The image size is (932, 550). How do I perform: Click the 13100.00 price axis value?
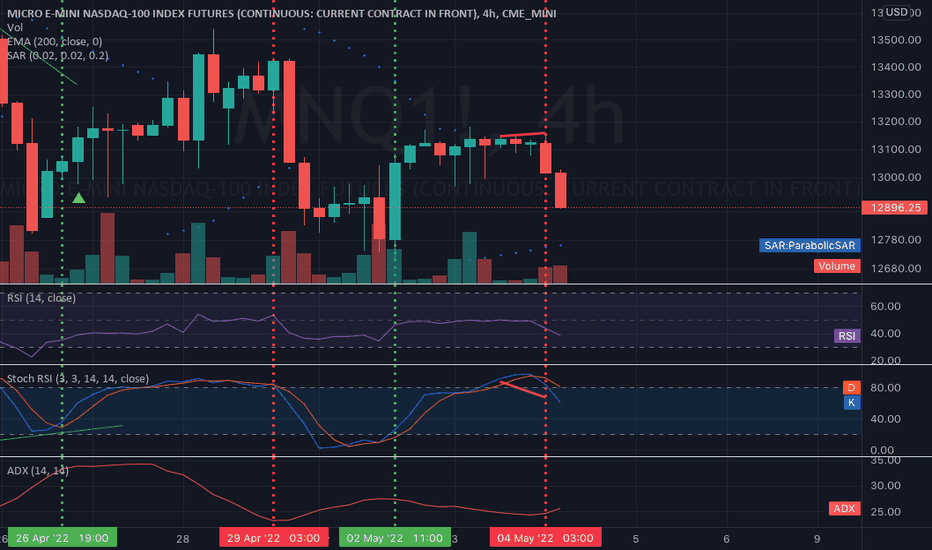(896, 149)
